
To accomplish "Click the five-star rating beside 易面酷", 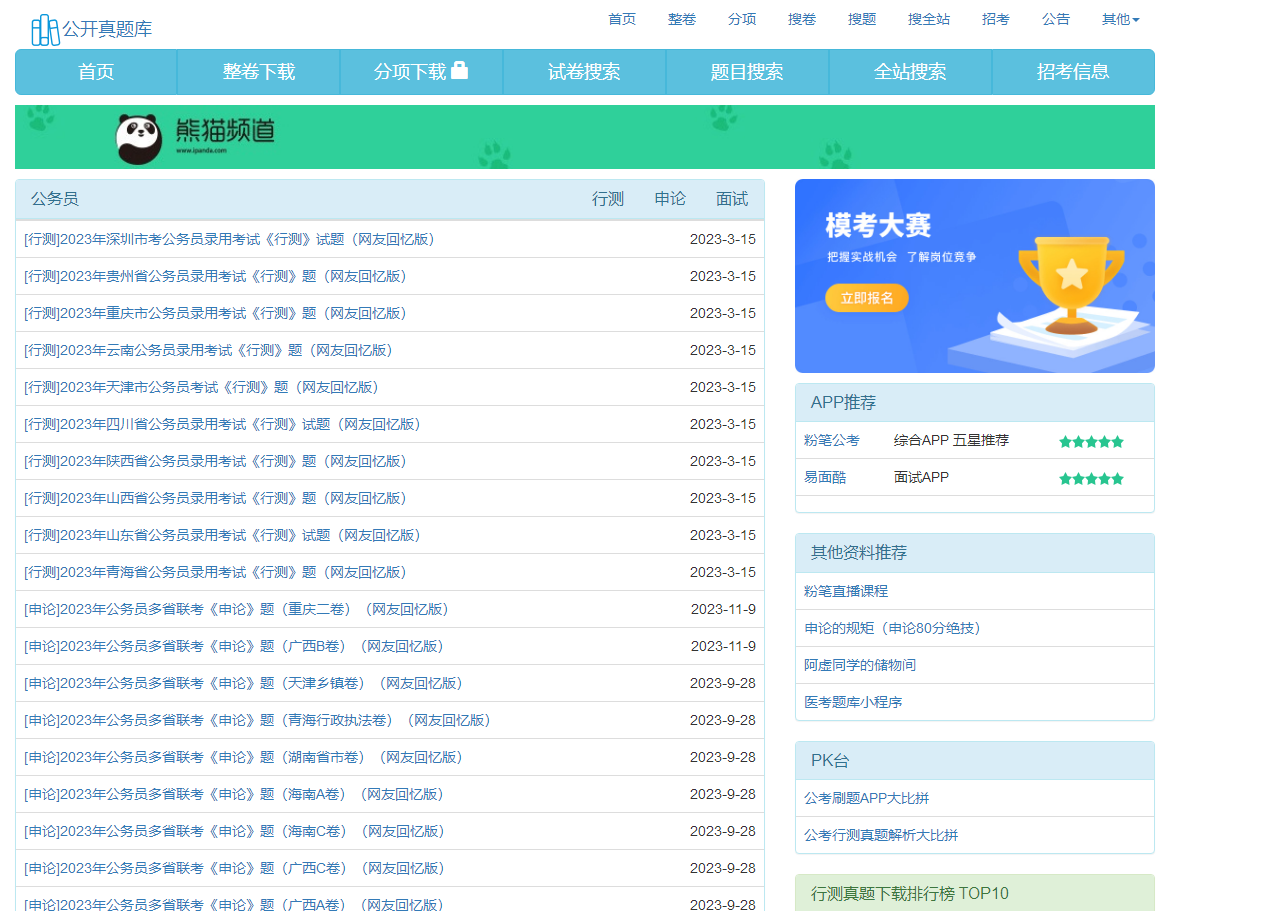I will 1091,477.
